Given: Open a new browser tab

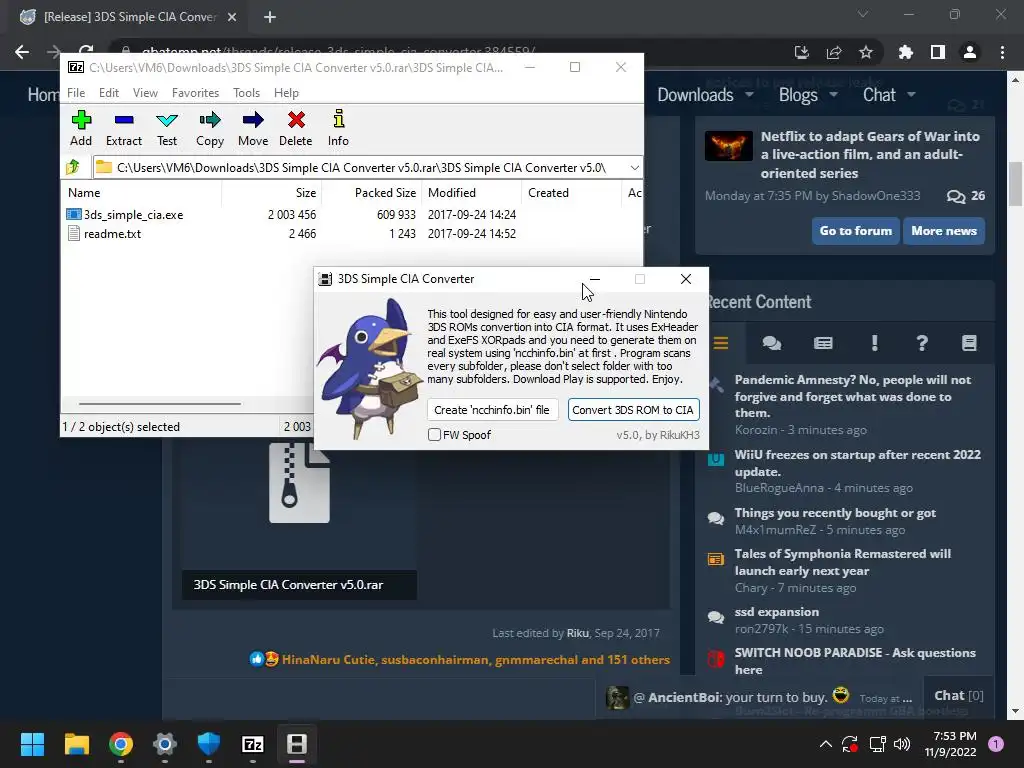Looking at the screenshot, I should tap(270, 17).
